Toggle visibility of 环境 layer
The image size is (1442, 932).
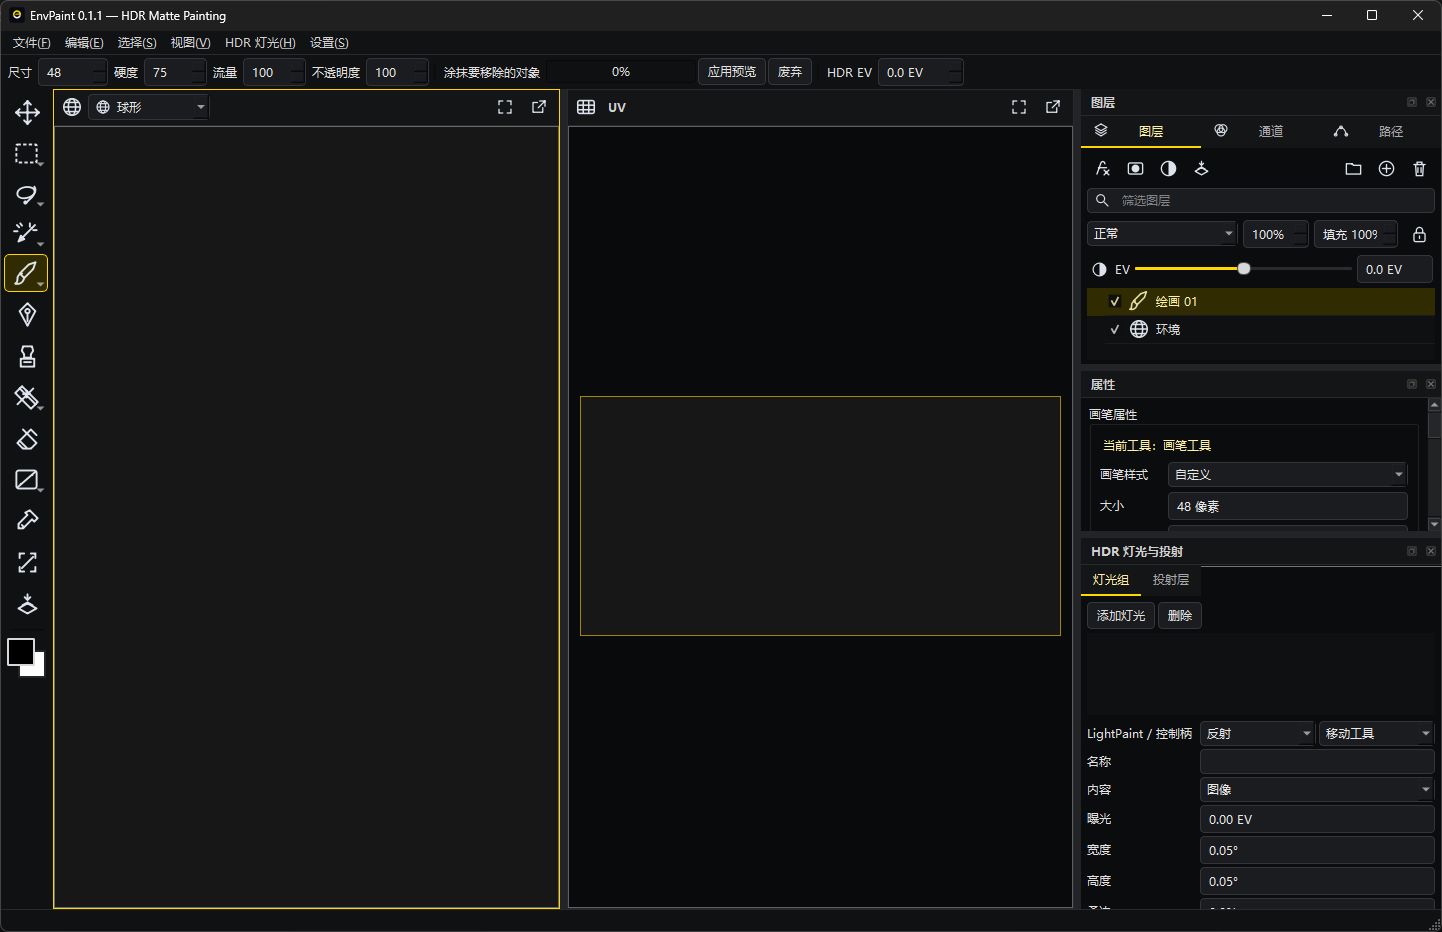[x=1114, y=329]
